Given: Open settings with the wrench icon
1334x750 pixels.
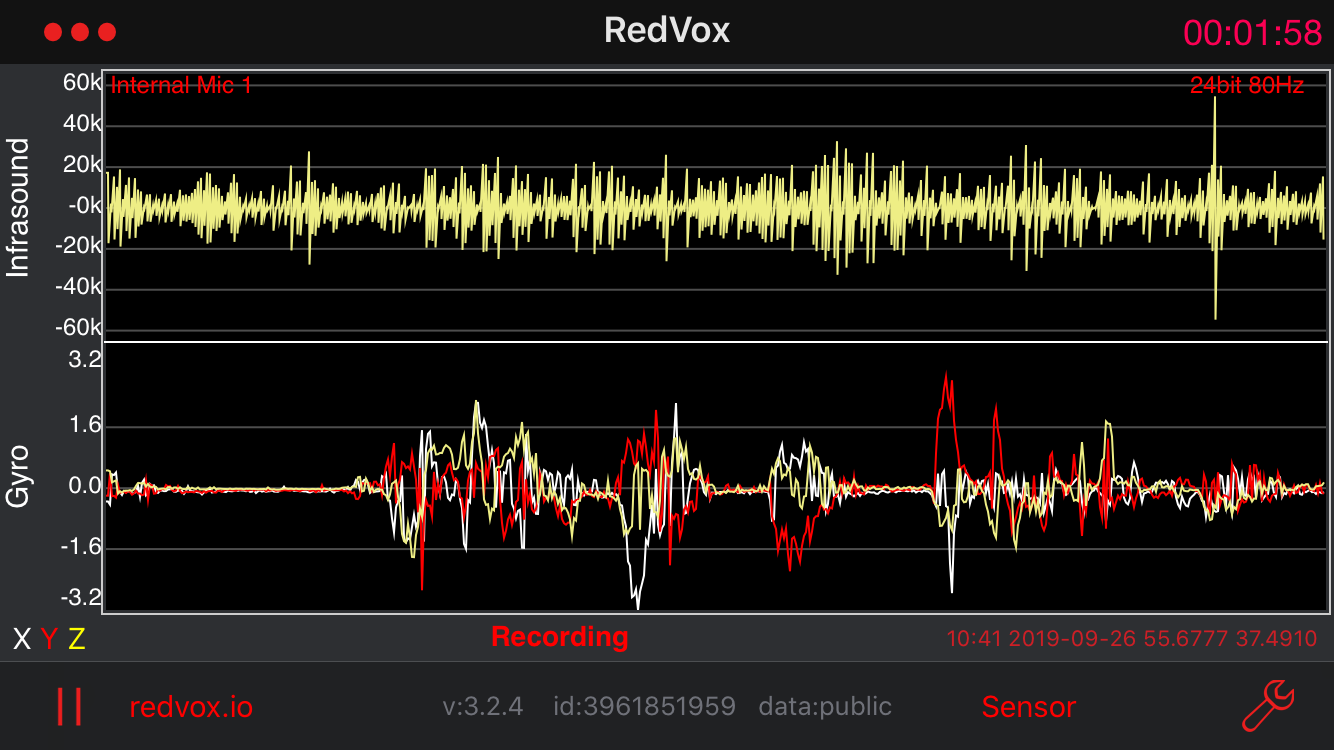Looking at the screenshot, I should click(1268, 706).
